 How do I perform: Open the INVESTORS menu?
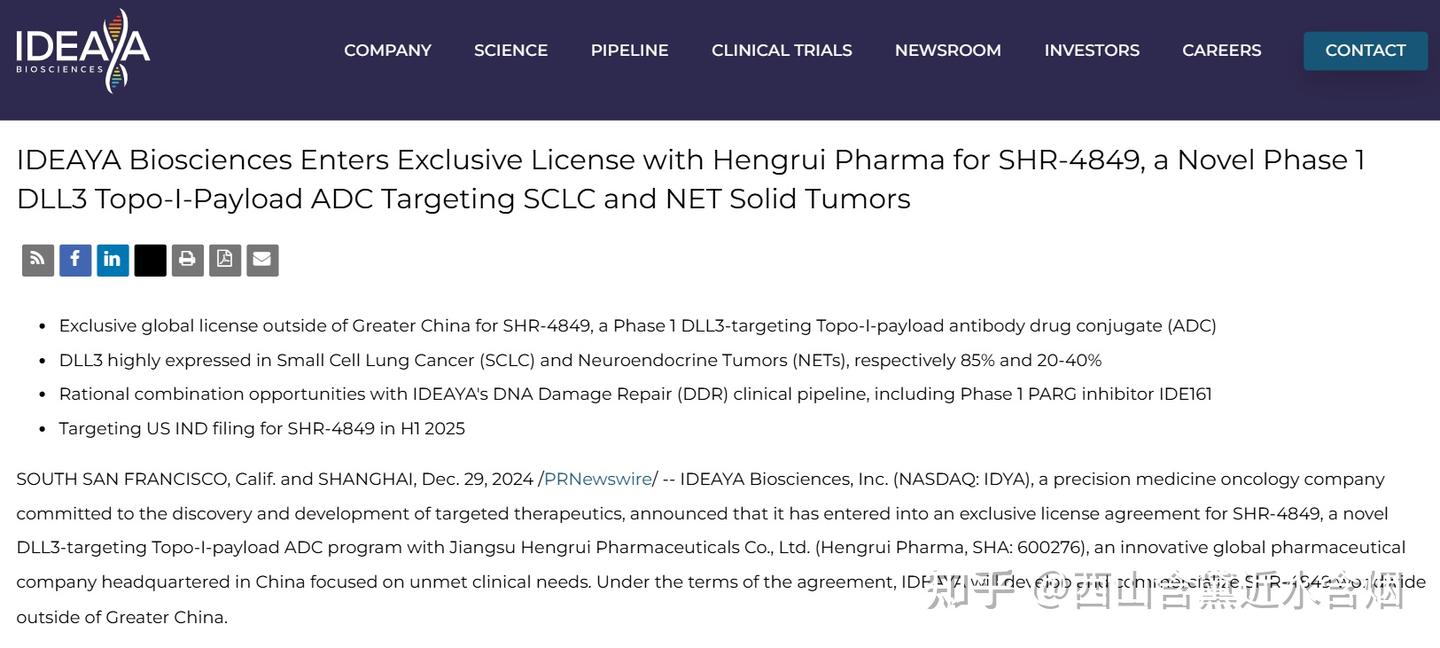point(1092,51)
